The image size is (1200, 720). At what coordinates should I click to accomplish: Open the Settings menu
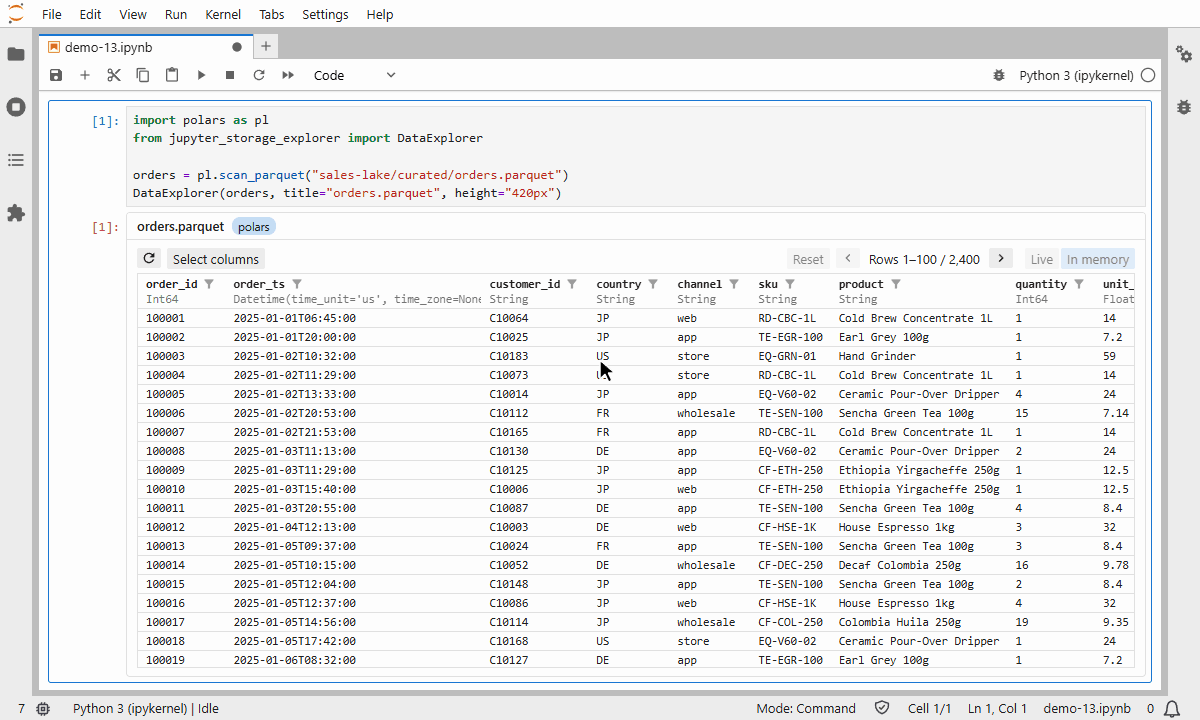pos(325,14)
